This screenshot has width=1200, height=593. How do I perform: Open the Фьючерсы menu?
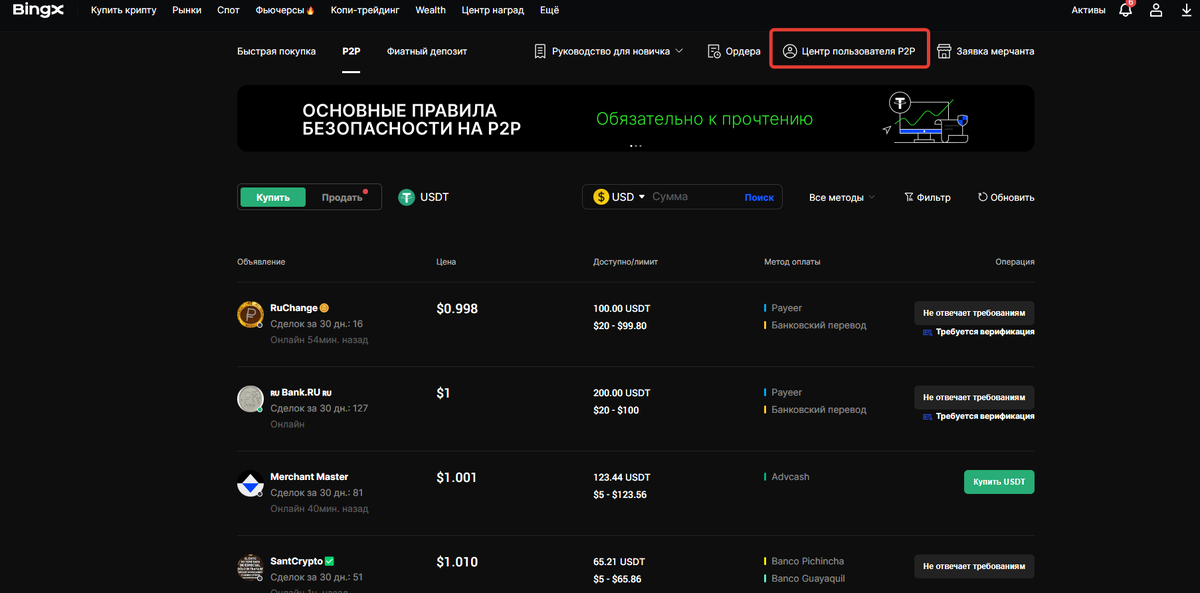[285, 10]
